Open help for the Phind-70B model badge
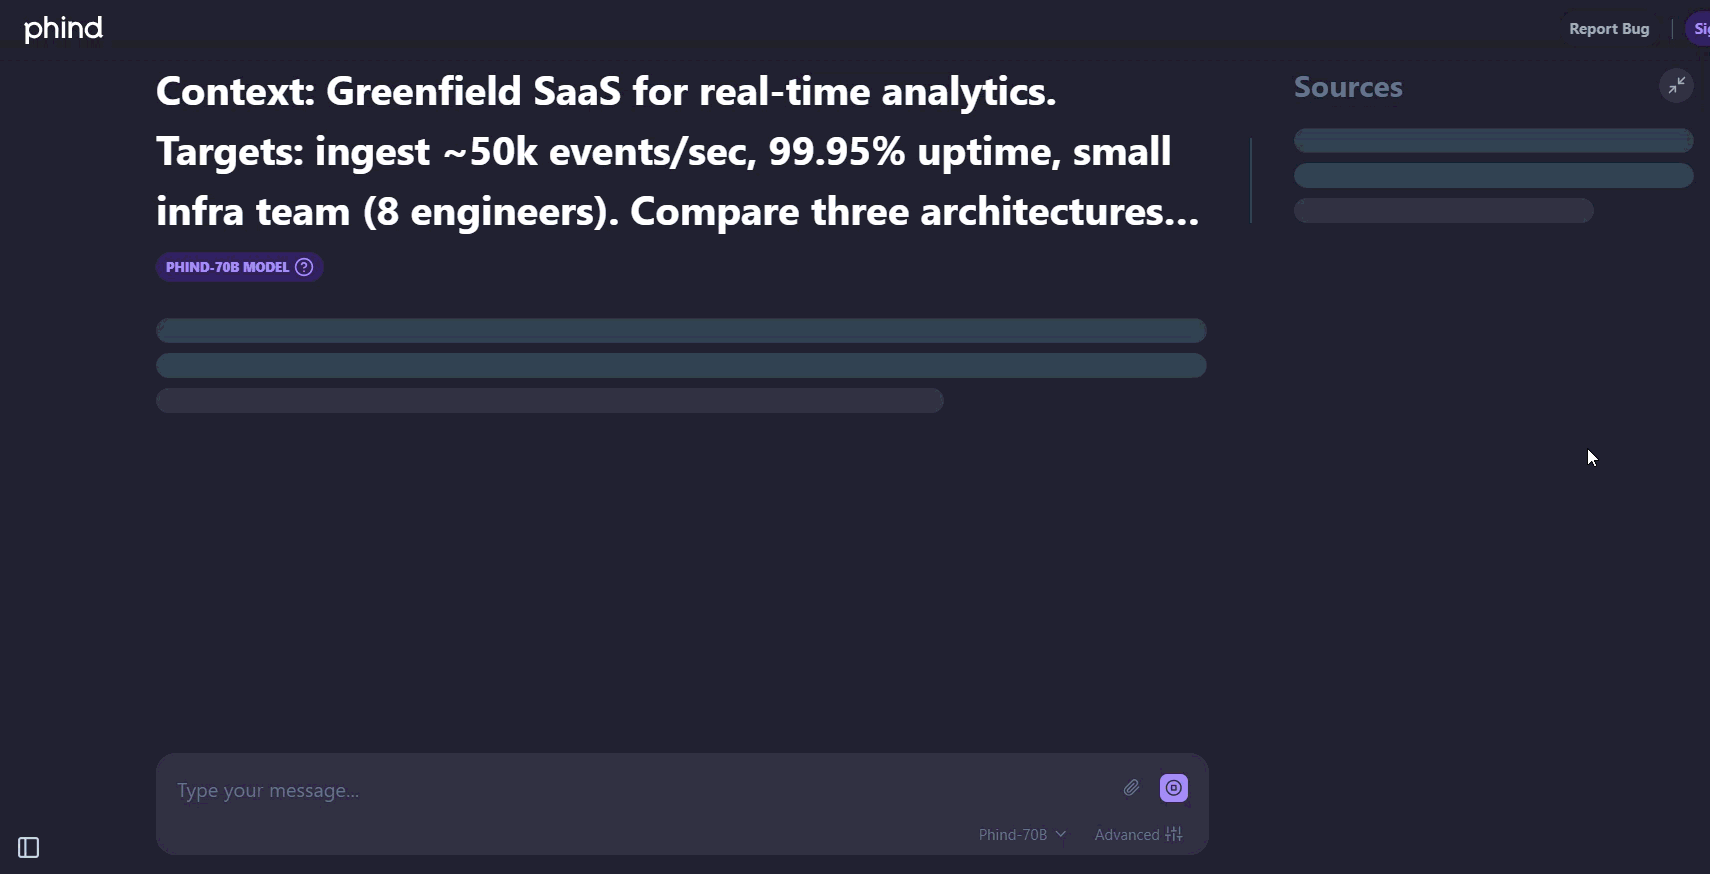Screen dimensions: 1710x874 pos(304,267)
